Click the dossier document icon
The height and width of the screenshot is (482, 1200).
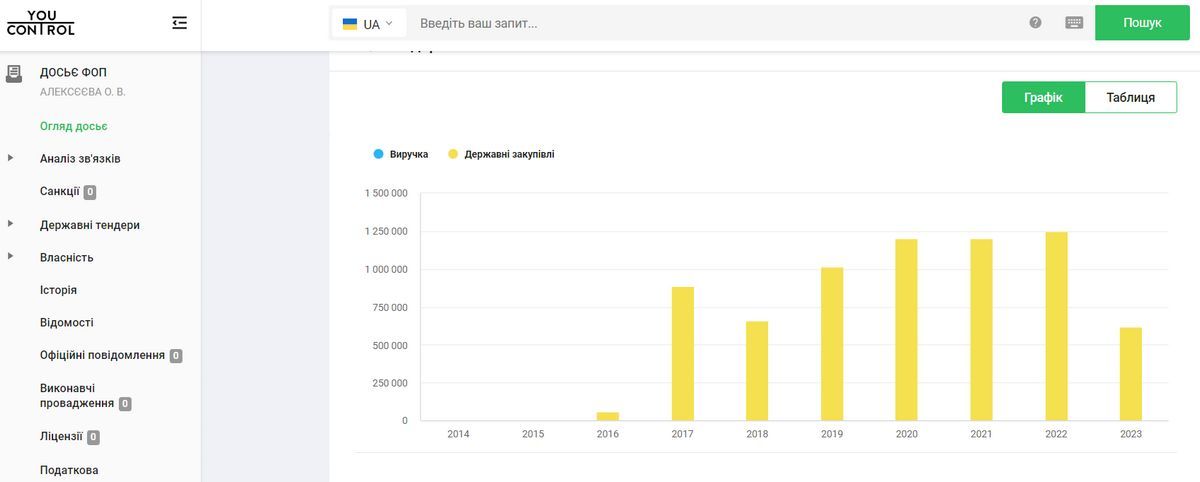tap(14, 73)
